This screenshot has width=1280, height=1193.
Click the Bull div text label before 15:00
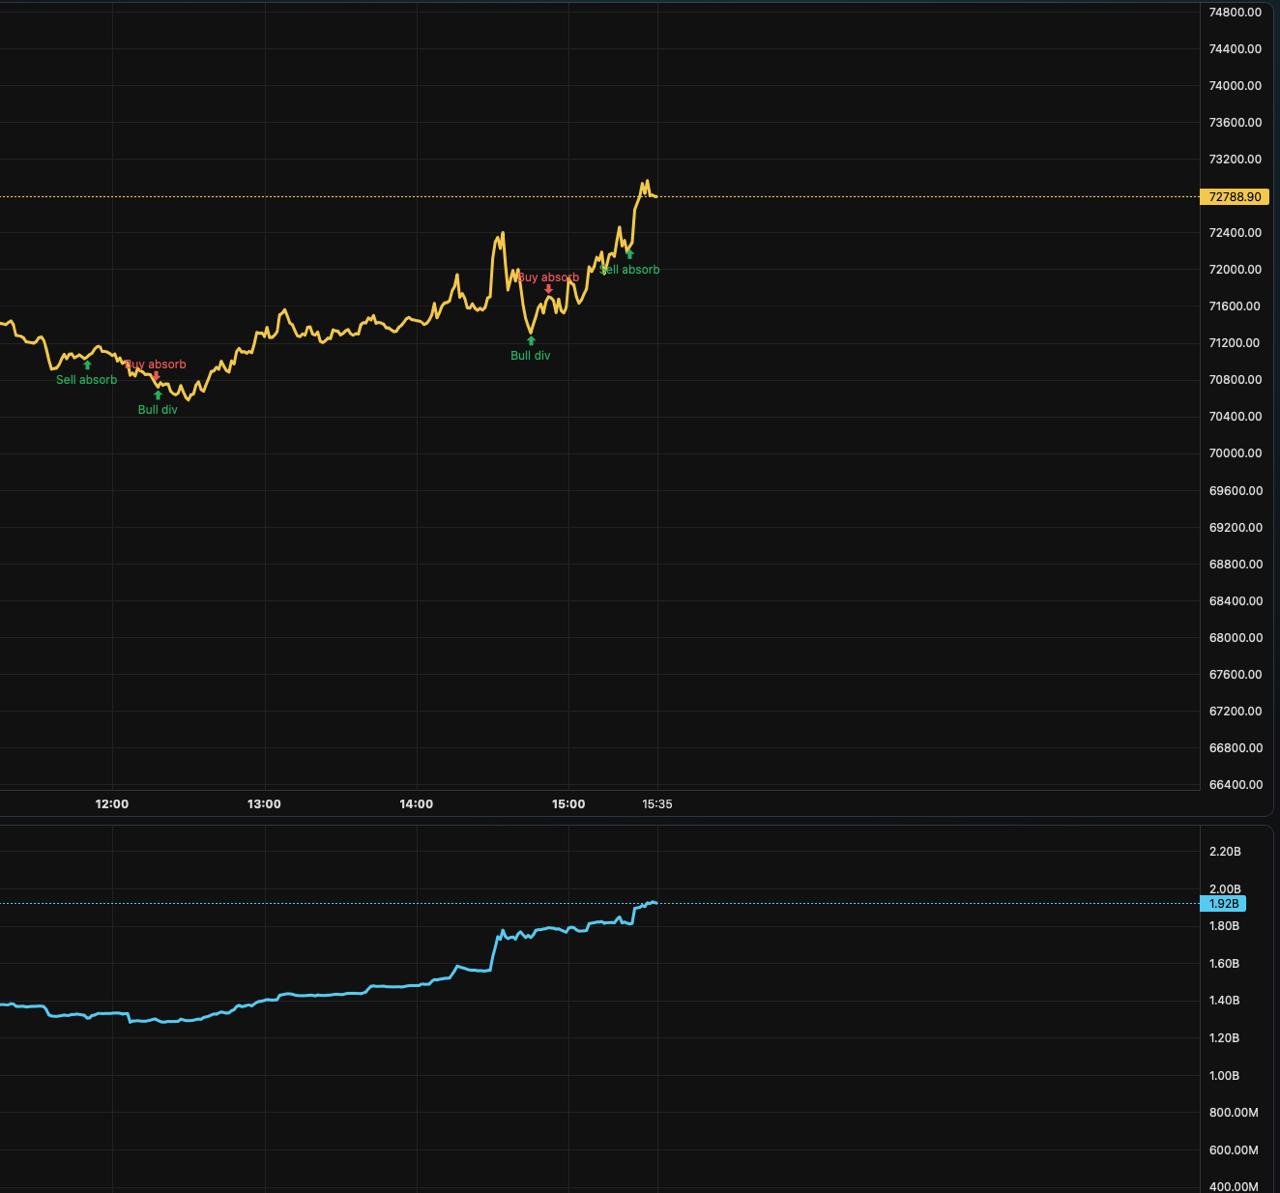530,356
